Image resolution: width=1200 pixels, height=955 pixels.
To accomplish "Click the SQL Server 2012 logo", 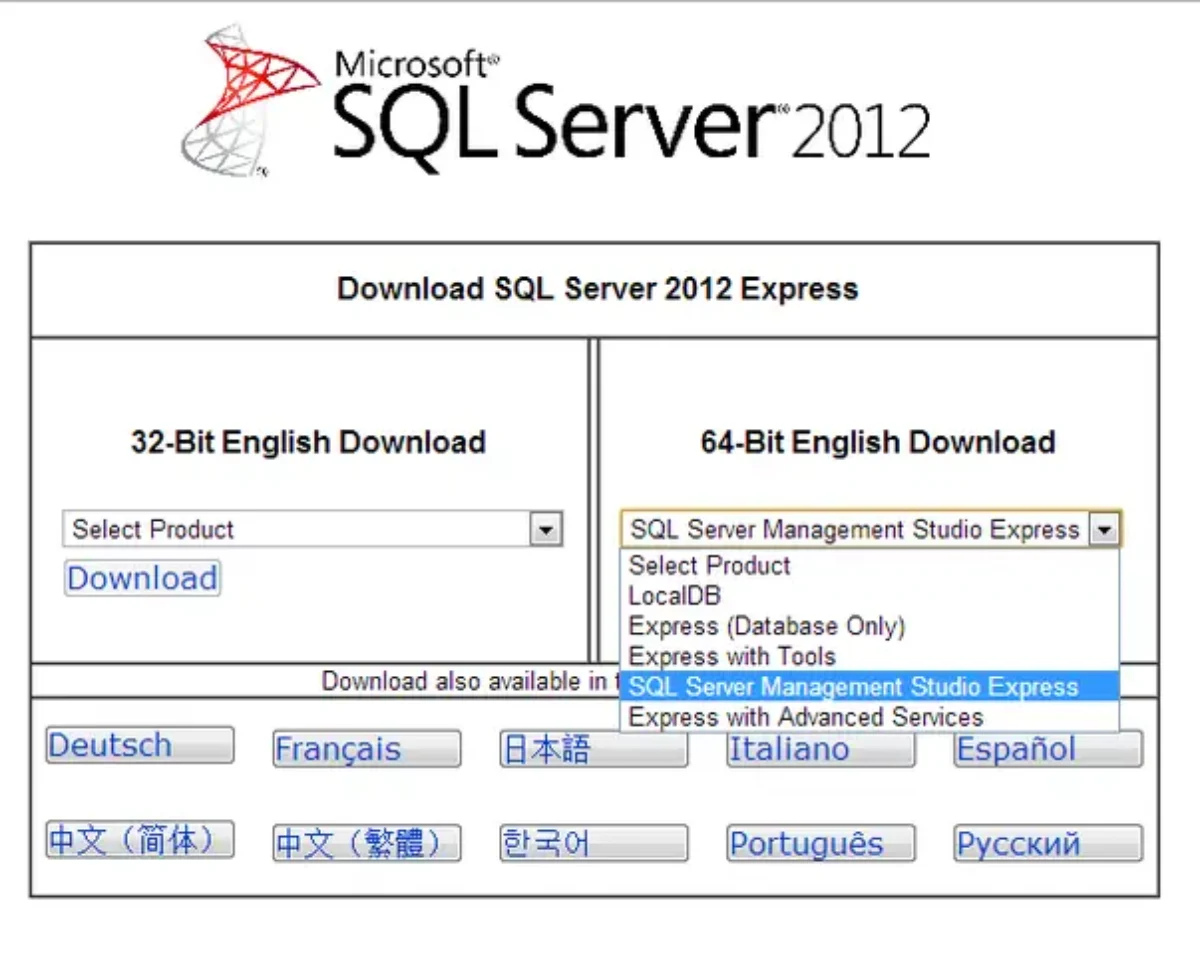I will point(555,105).
